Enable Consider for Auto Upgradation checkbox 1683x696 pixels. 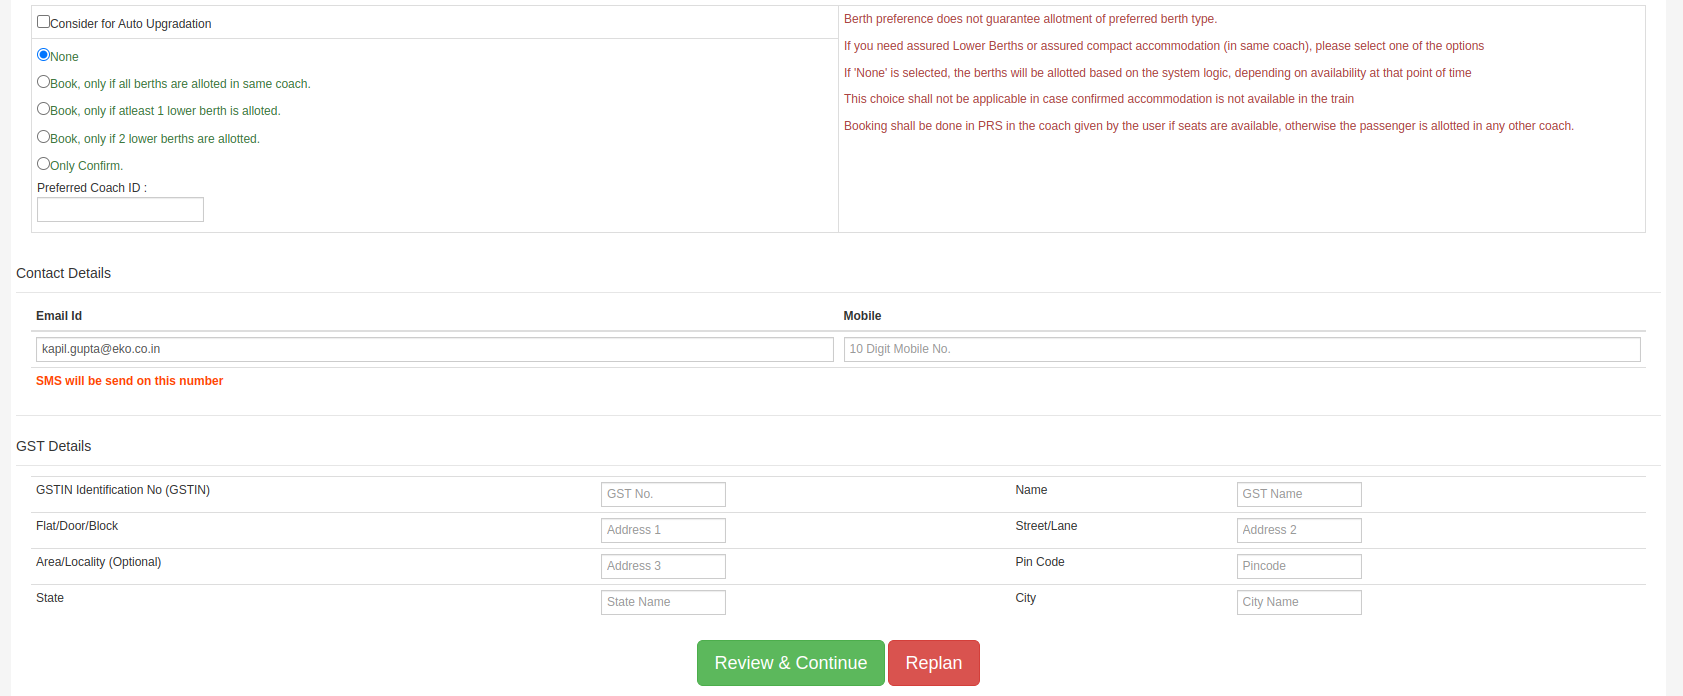tap(43, 22)
